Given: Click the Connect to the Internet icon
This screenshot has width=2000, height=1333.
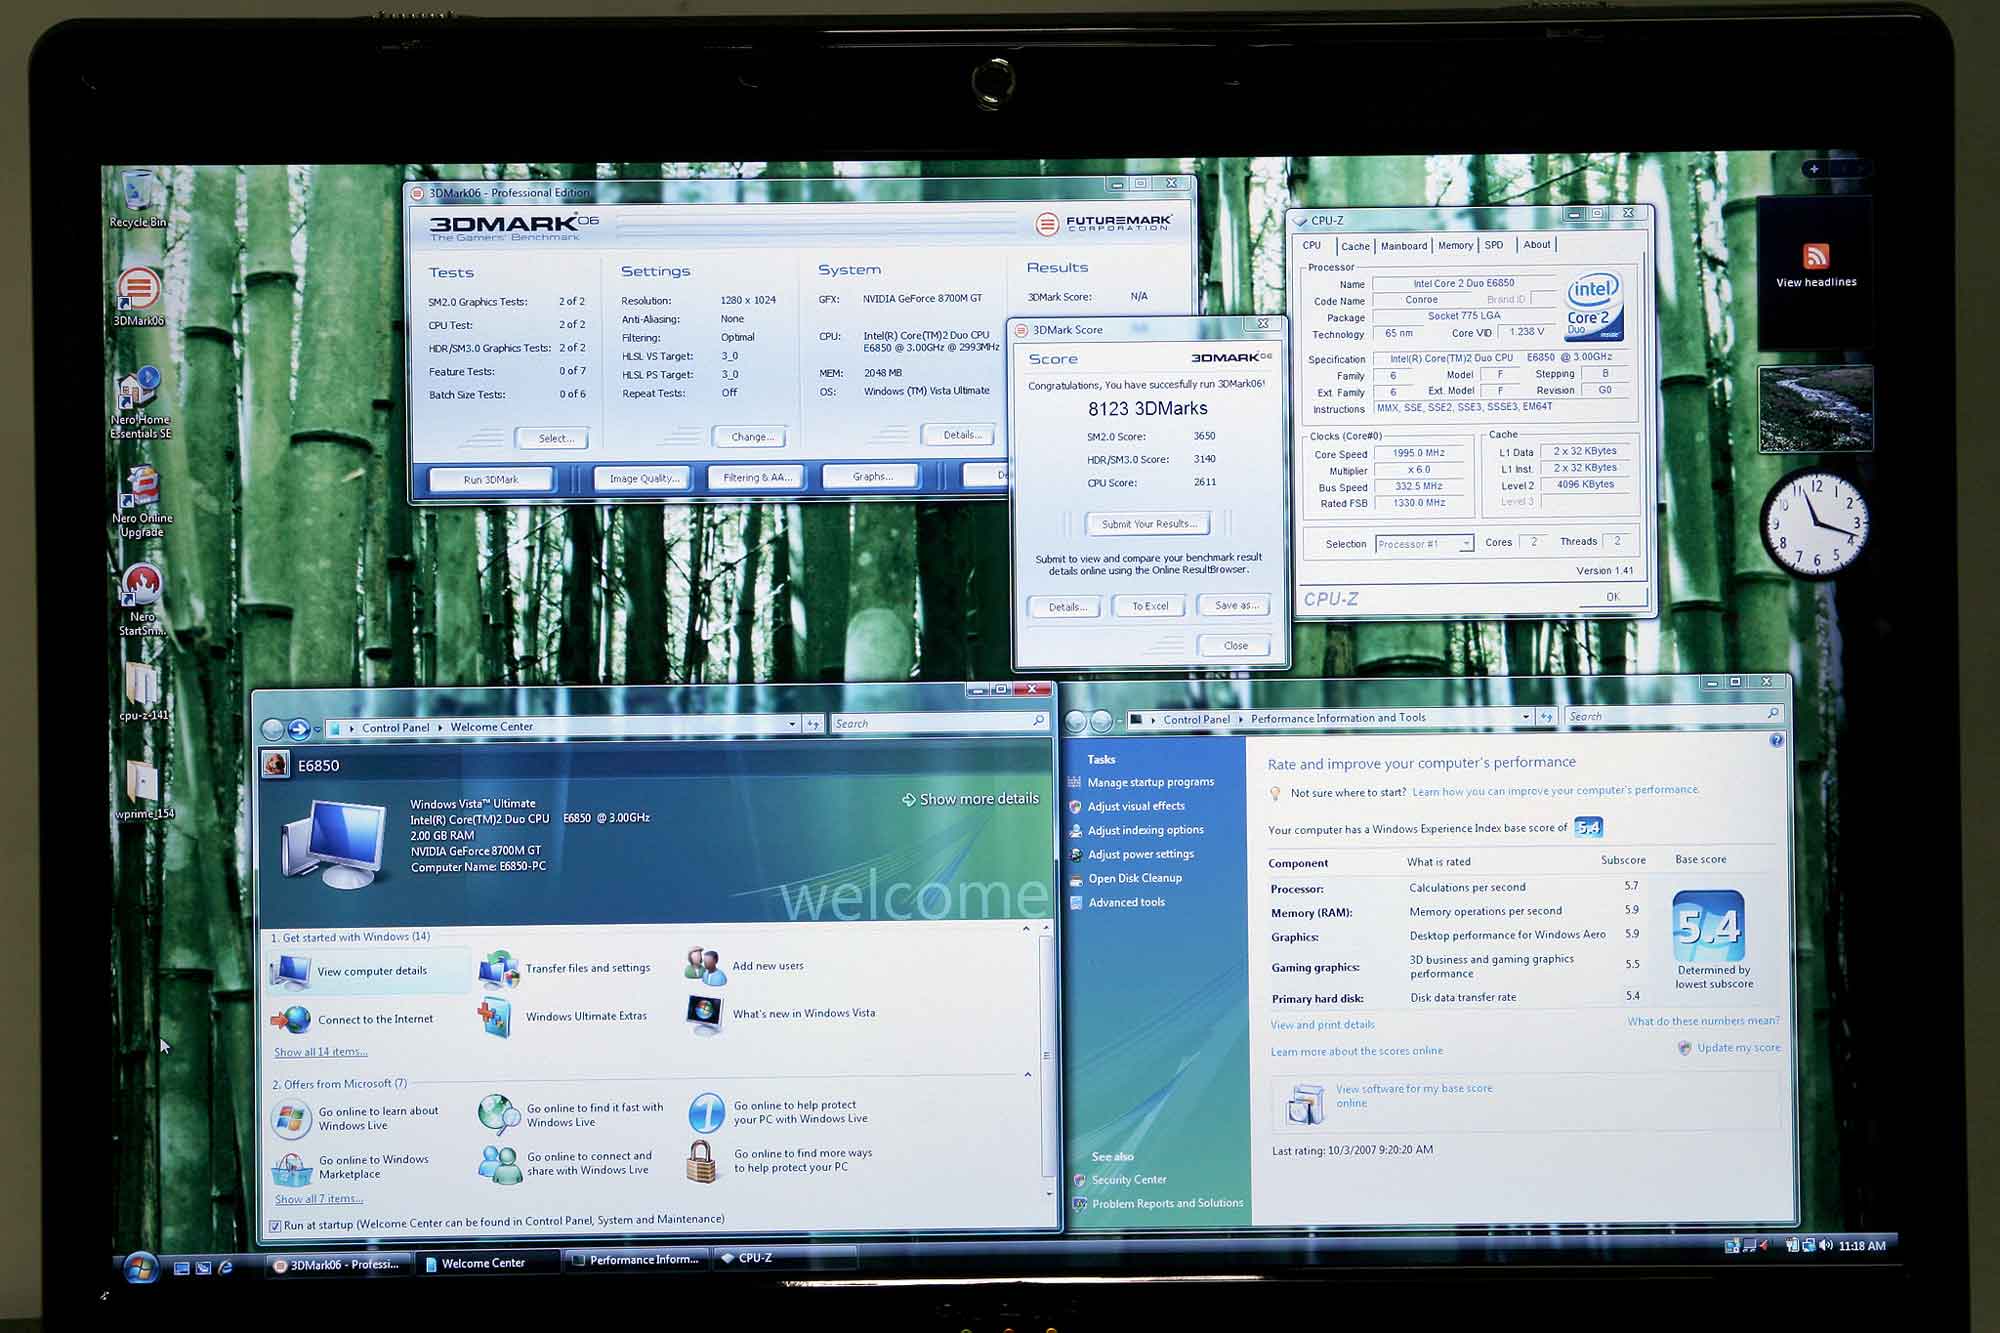Looking at the screenshot, I should 292,1019.
